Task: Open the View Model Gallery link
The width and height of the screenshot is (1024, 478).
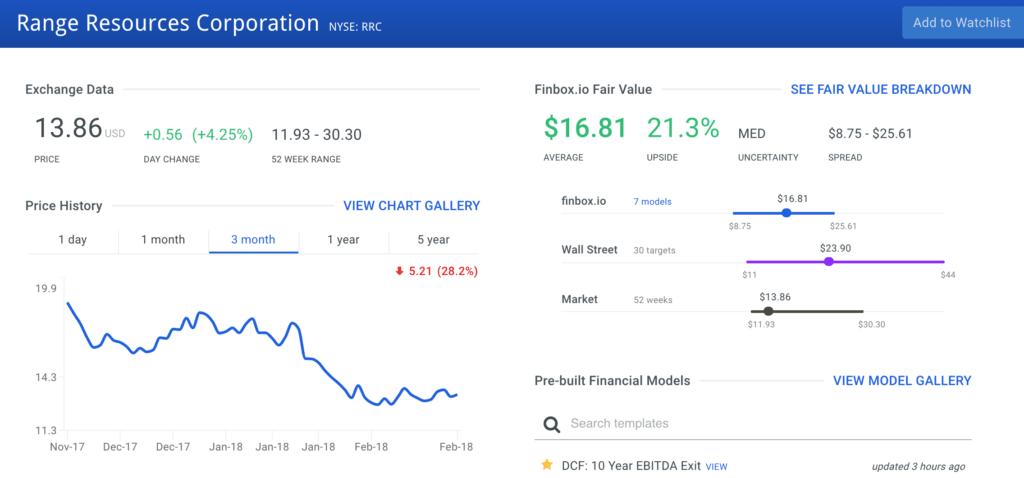Action: 901,381
